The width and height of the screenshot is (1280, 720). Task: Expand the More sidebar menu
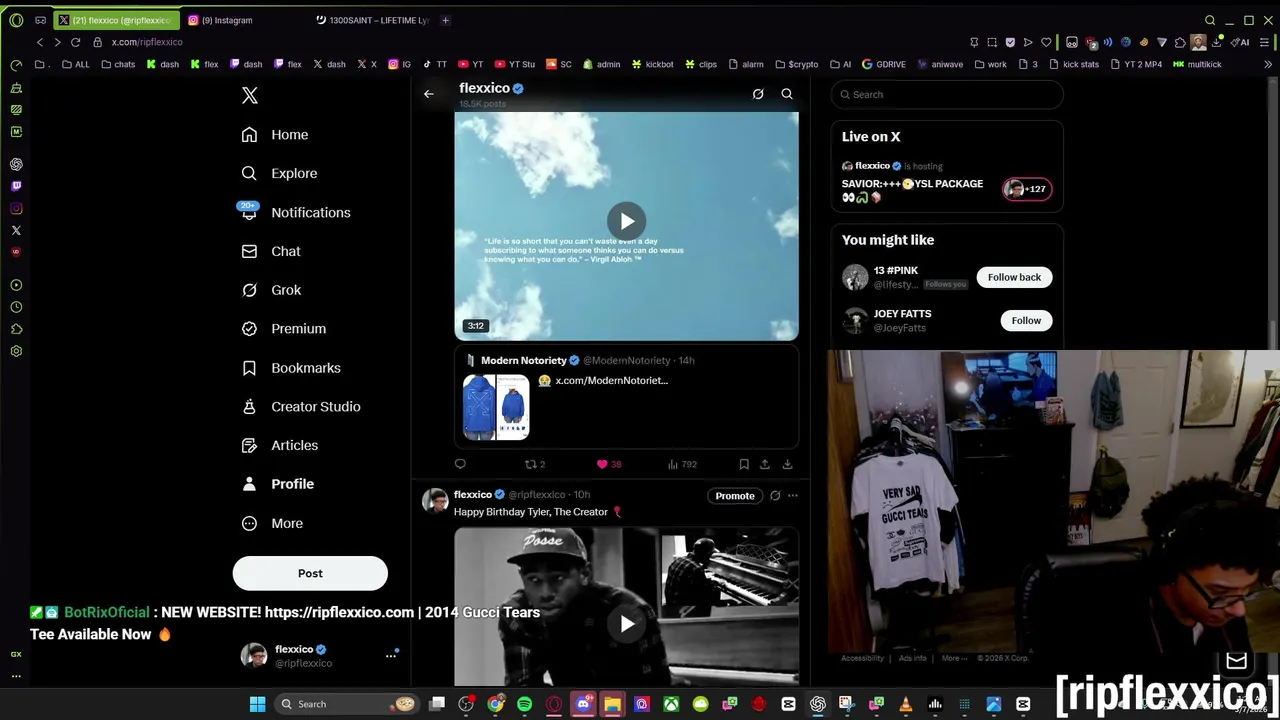[x=272, y=523]
